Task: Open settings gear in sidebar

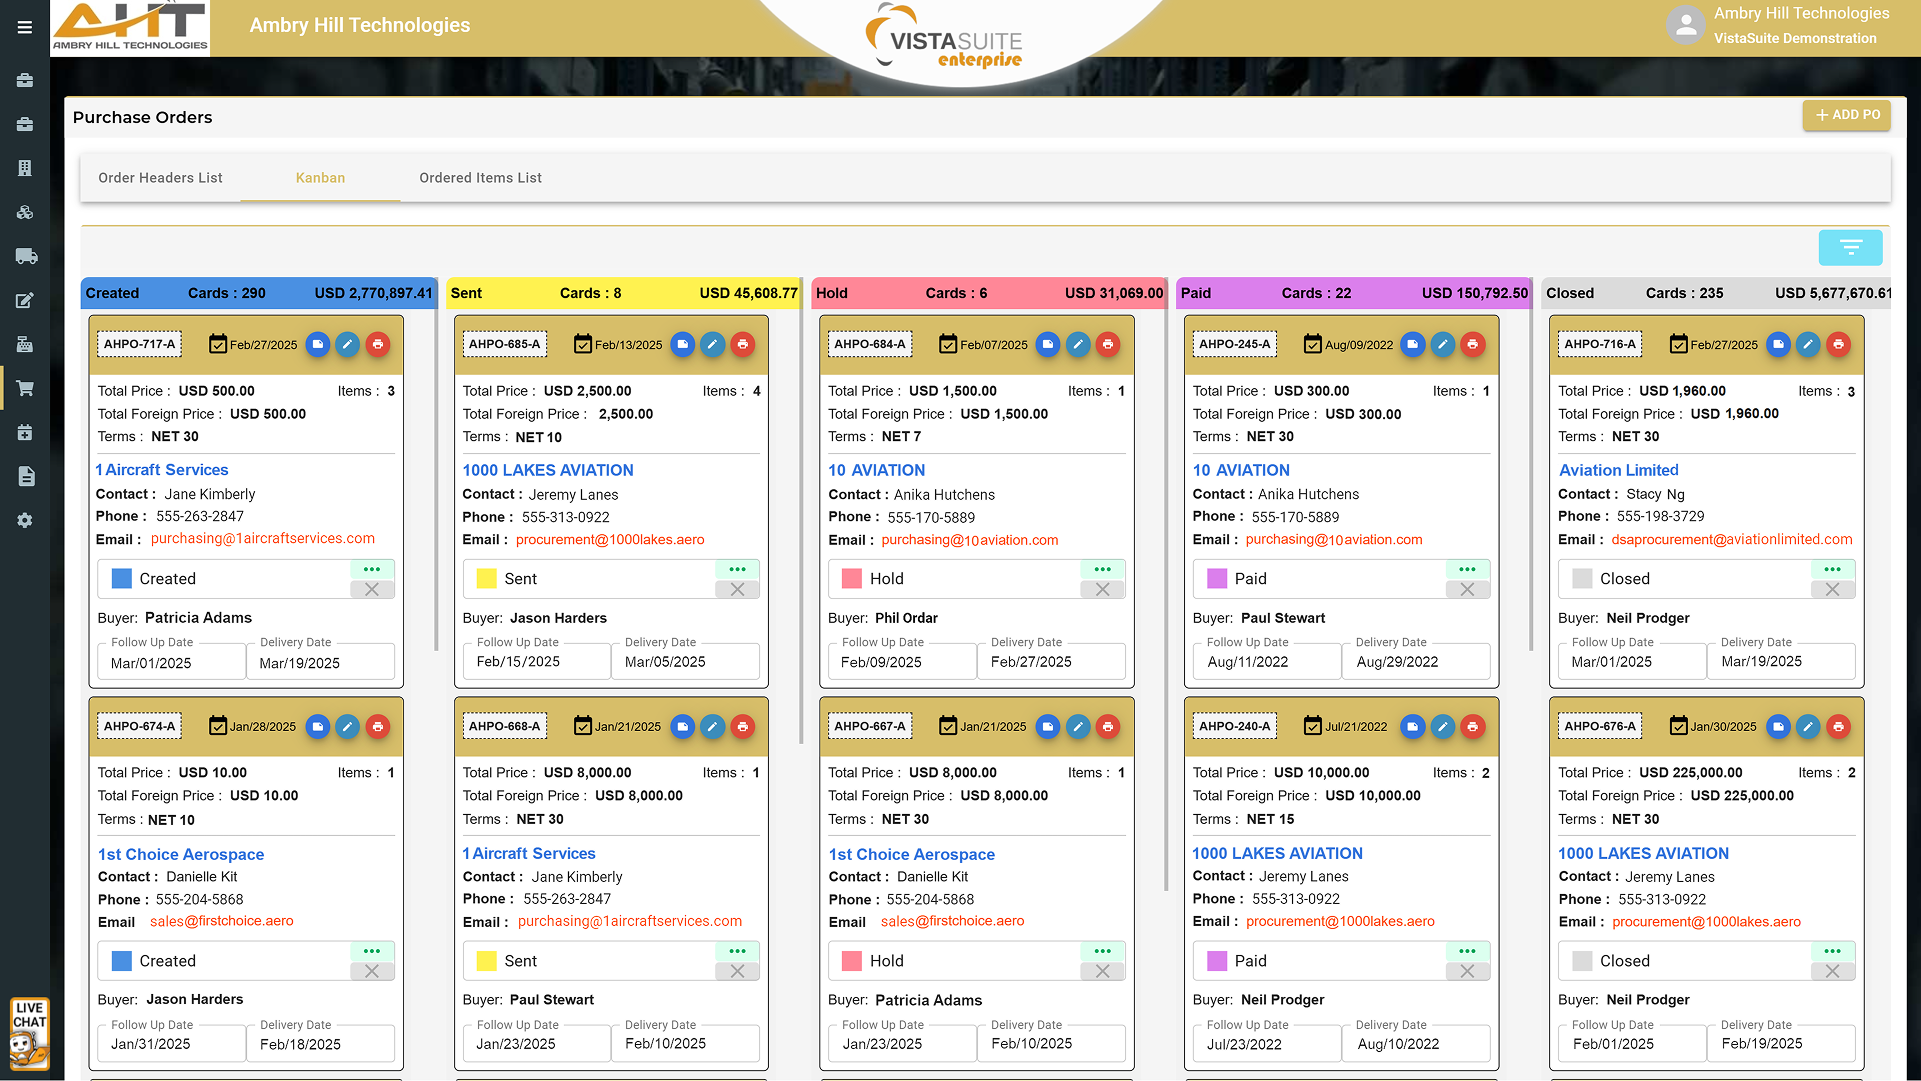Action: coord(26,520)
